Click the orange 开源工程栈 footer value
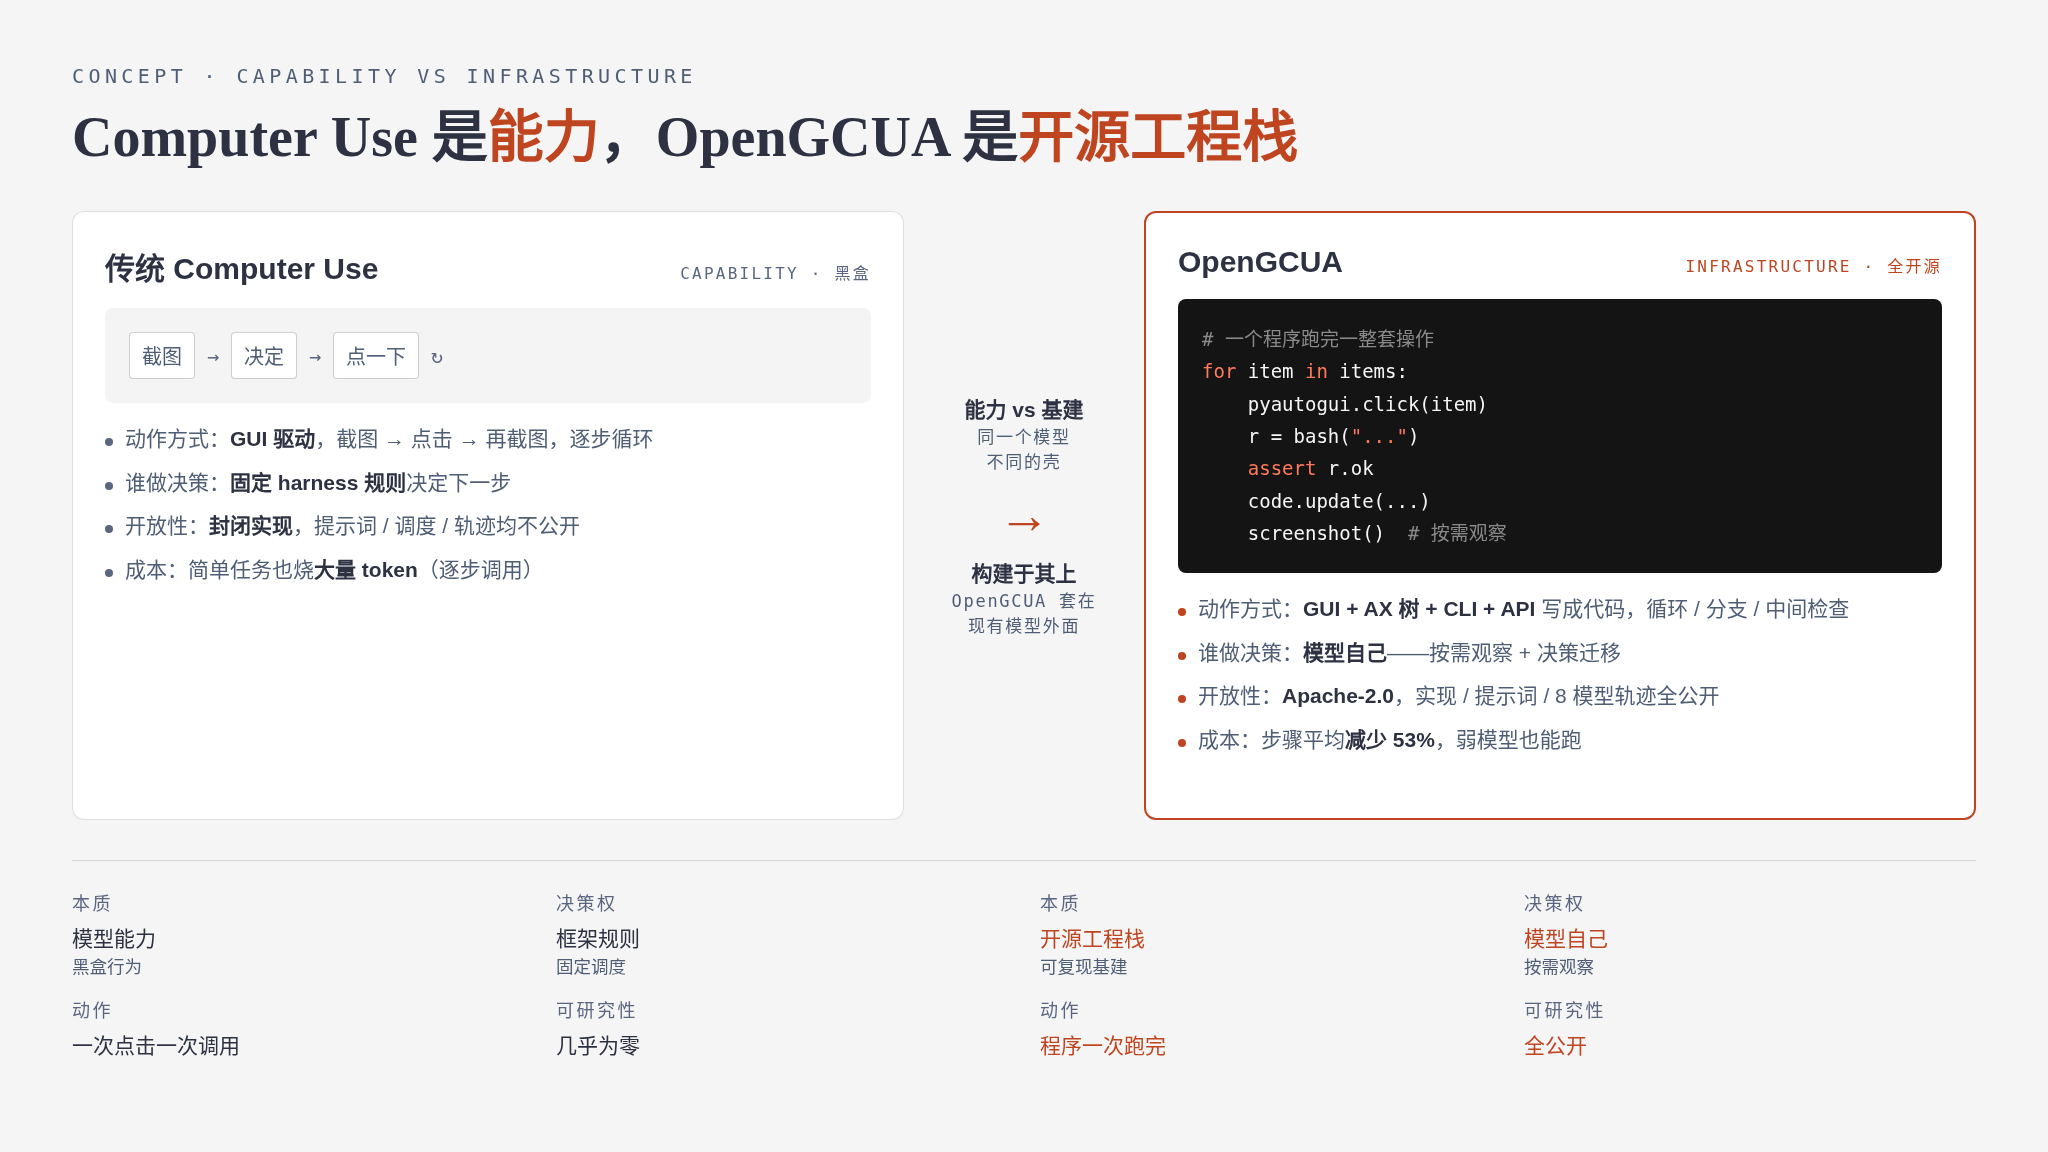 click(x=1092, y=939)
